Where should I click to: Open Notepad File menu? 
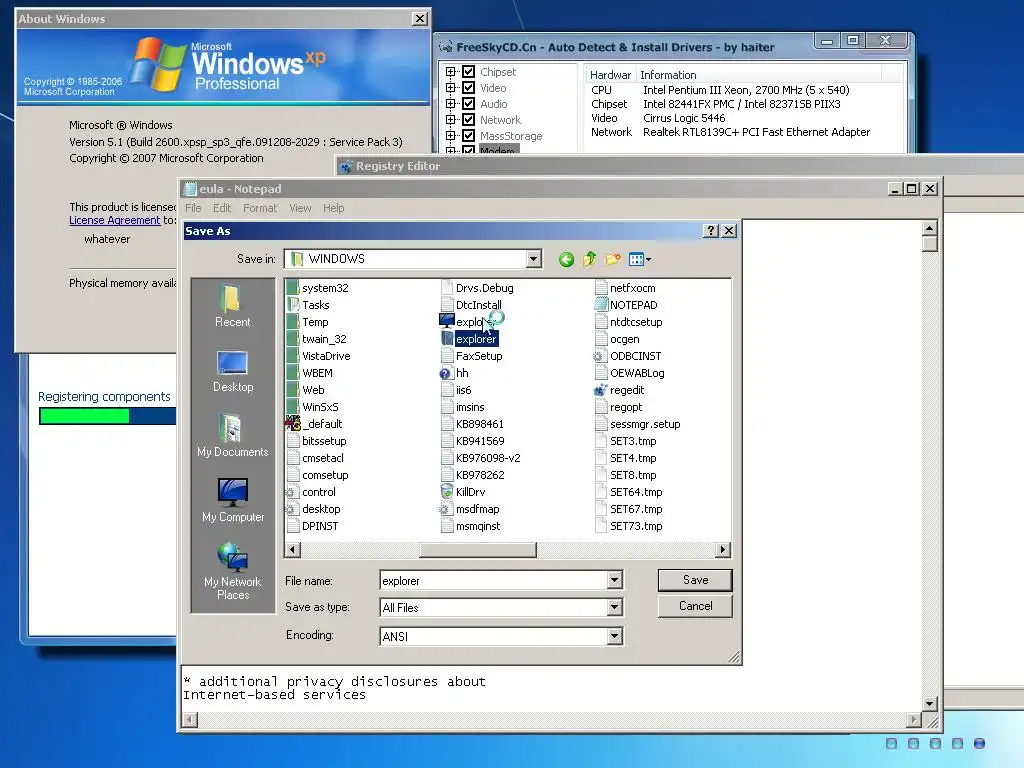[x=193, y=208]
